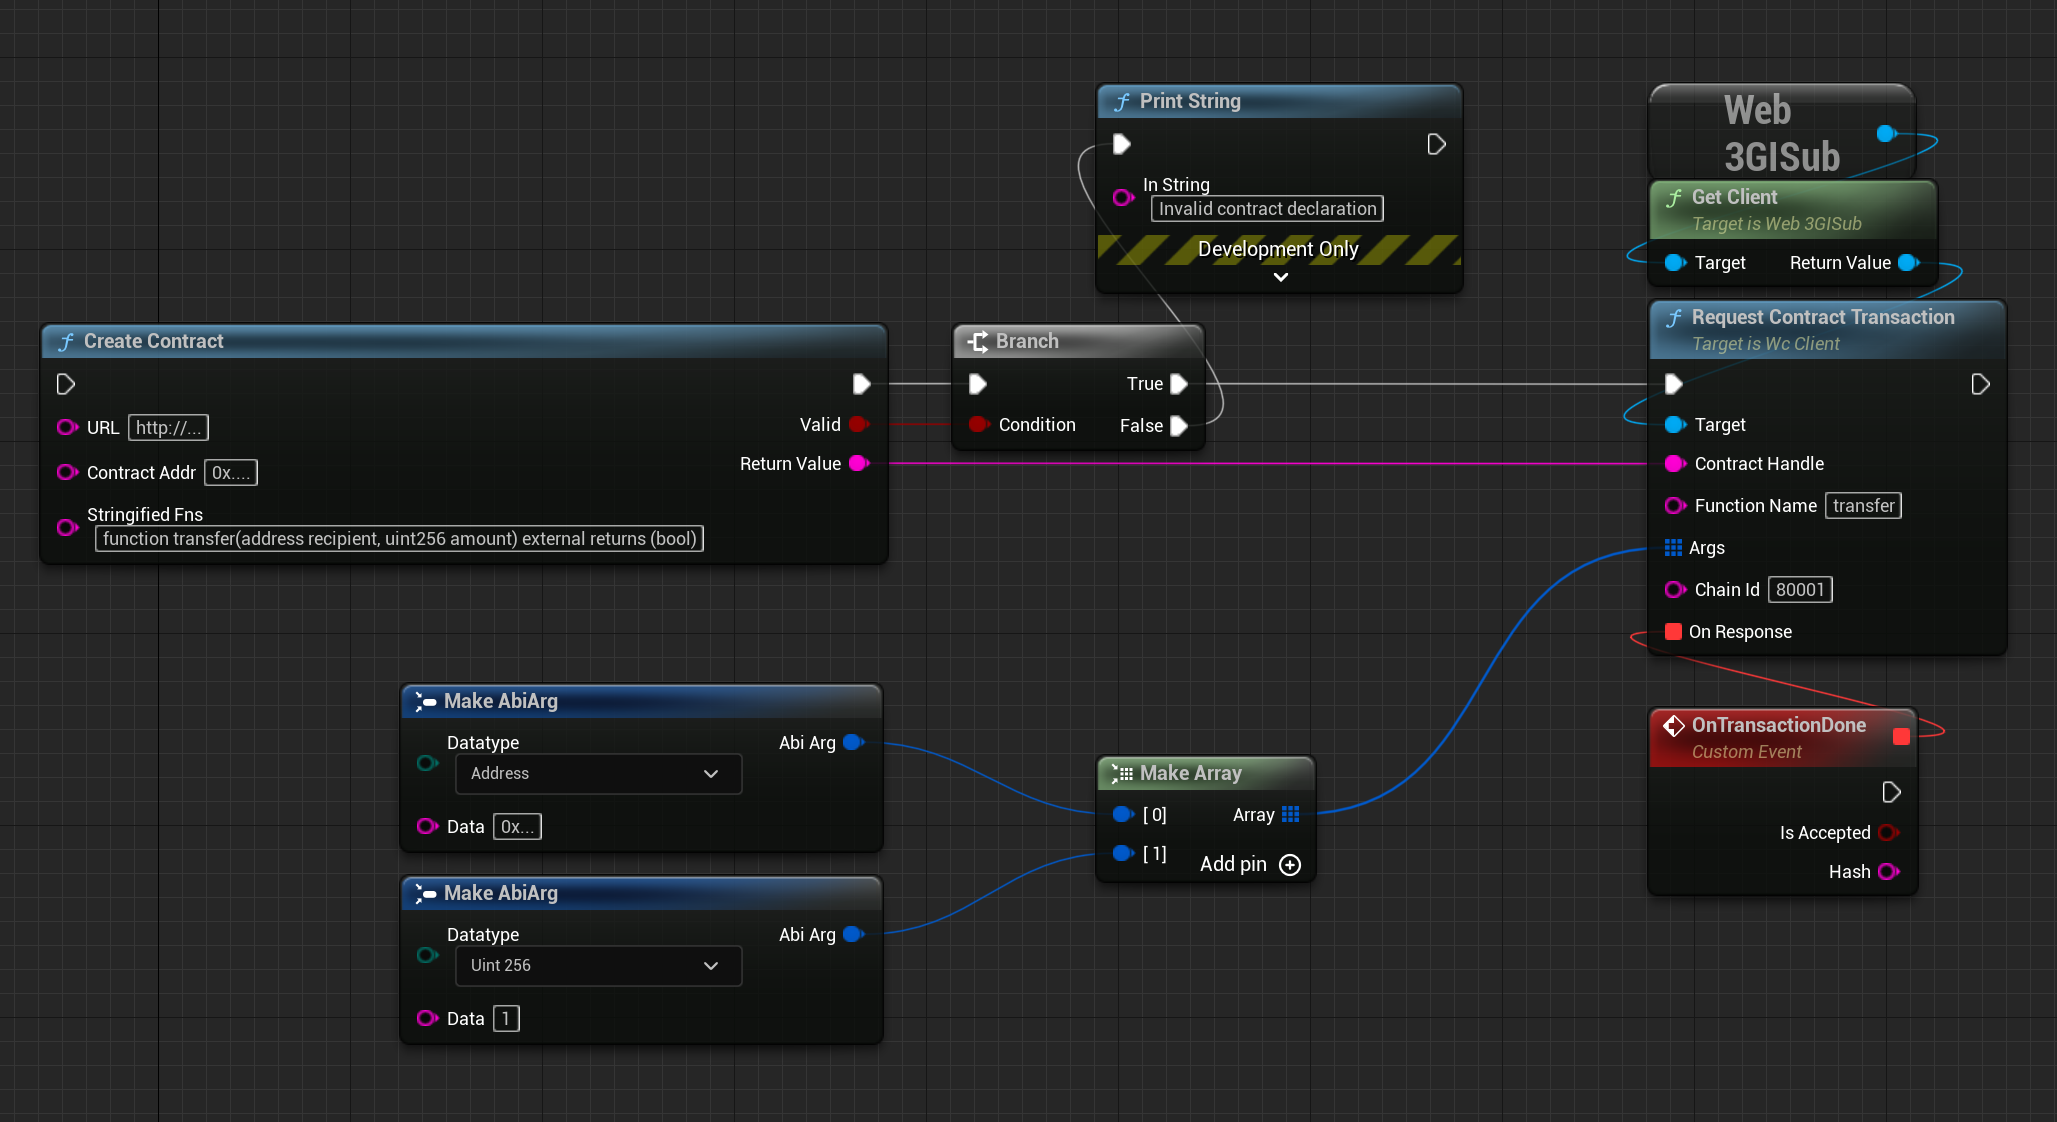Click the In String field on Print String

coord(1266,208)
